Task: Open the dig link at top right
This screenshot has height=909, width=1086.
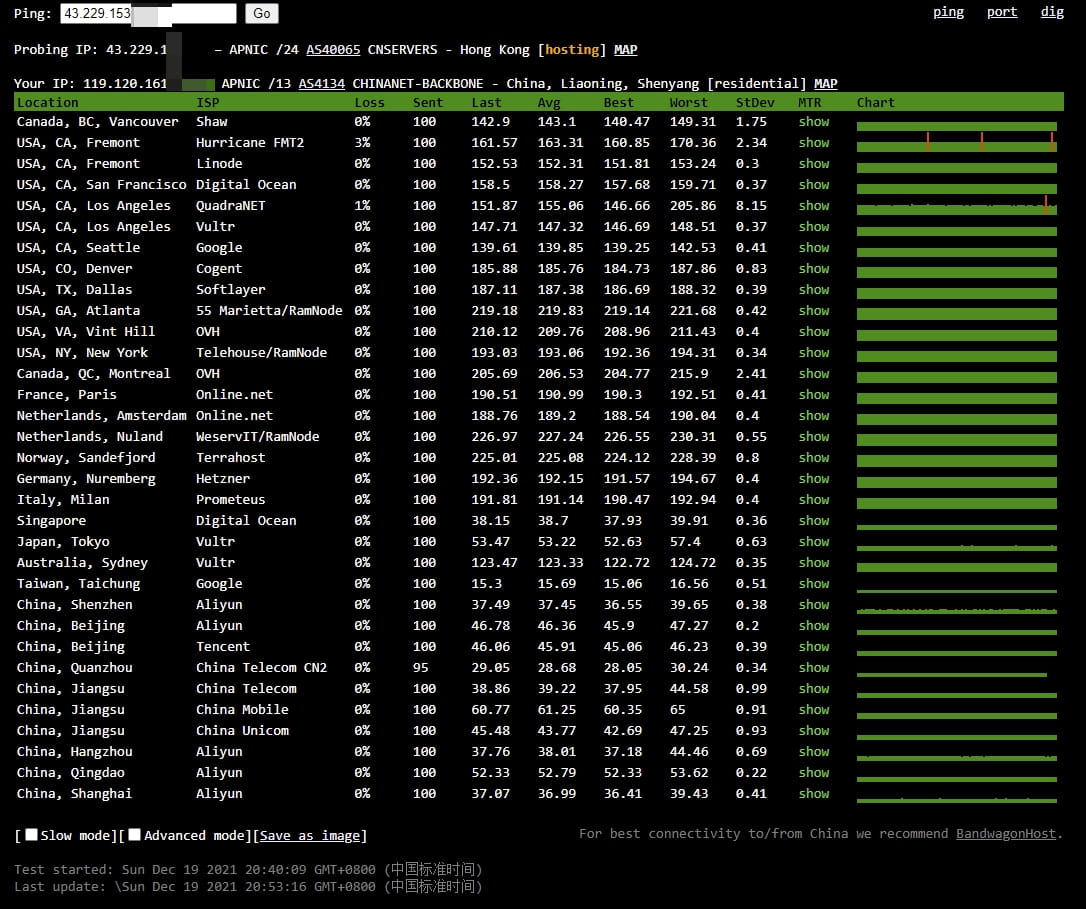Action: click(1052, 12)
